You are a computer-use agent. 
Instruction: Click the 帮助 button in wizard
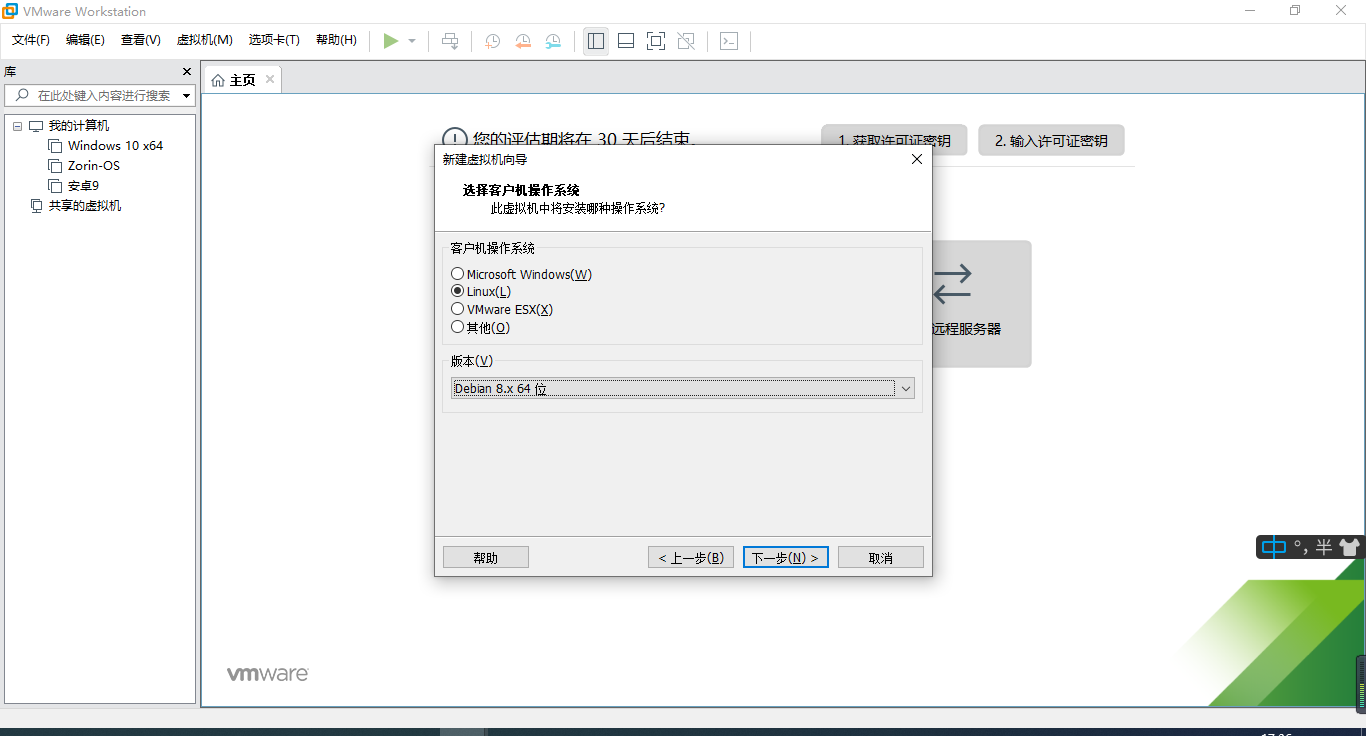(x=486, y=557)
